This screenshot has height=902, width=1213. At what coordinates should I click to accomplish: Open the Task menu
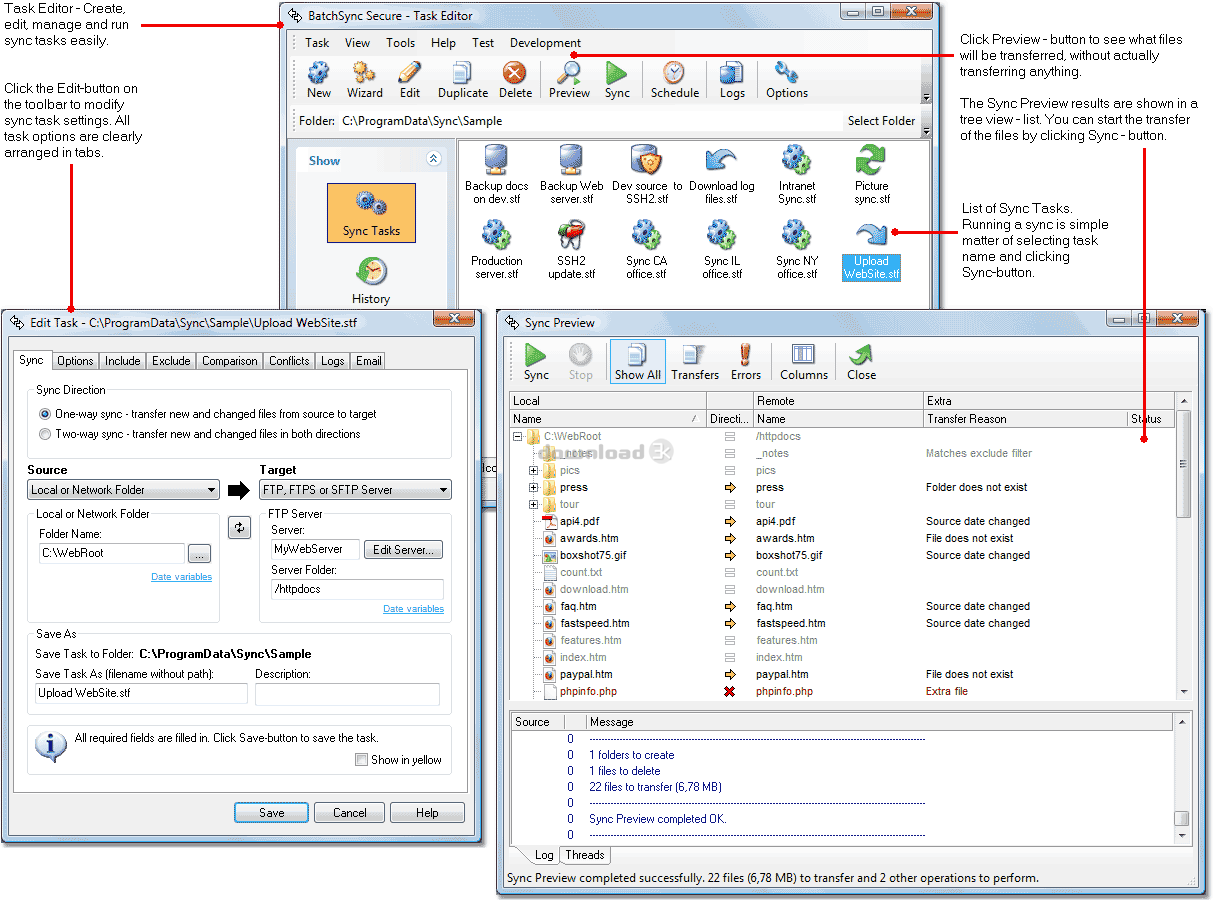317,43
